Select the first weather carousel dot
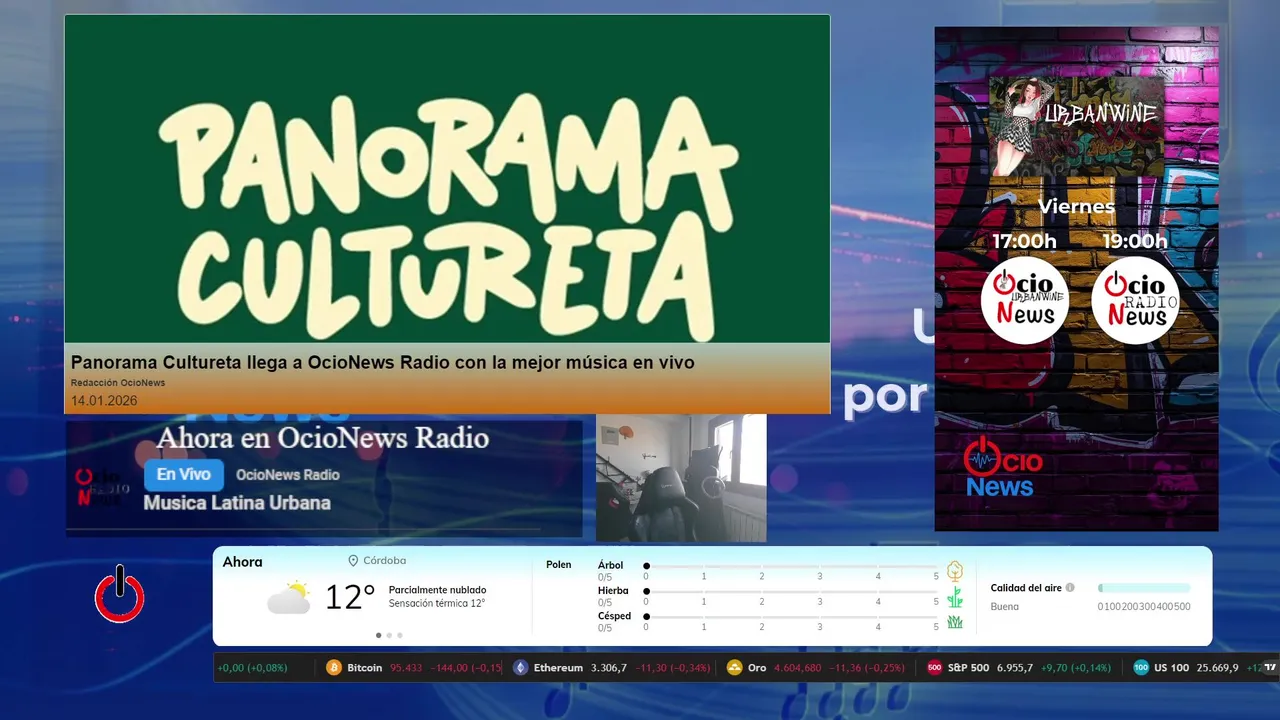This screenshot has width=1280, height=720. (378, 635)
